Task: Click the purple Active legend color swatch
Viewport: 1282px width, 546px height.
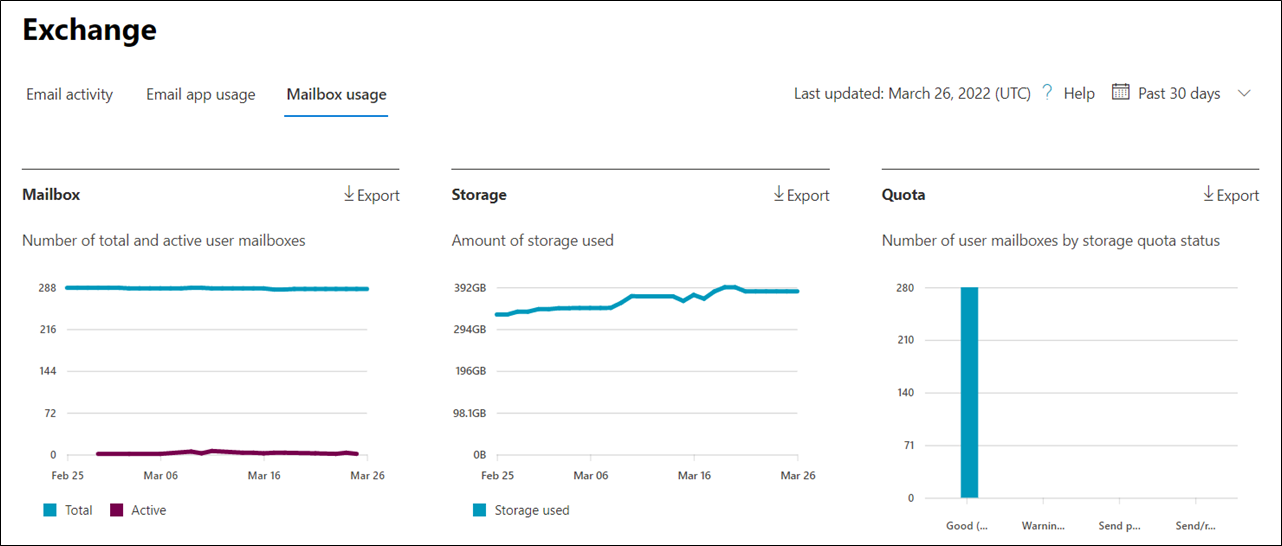Action: [x=116, y=510]
